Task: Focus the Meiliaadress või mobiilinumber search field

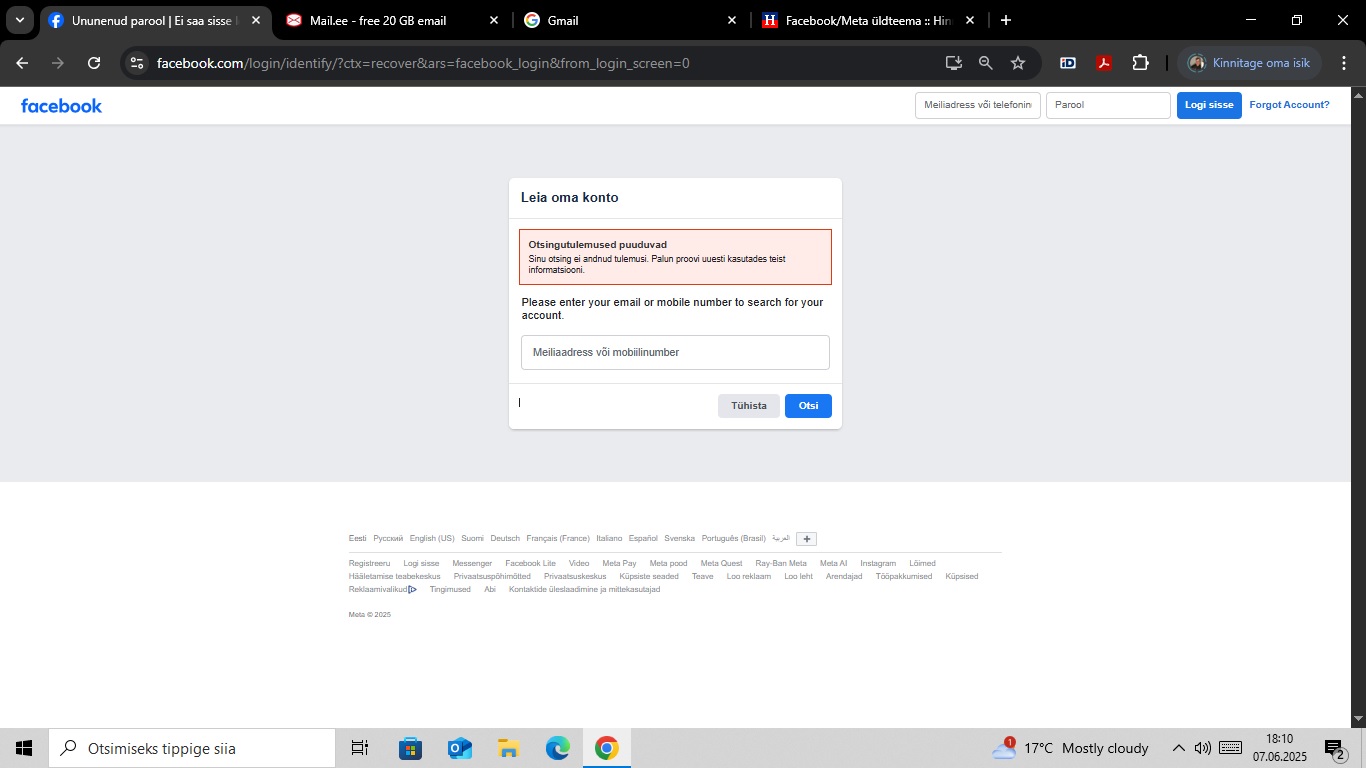Action: click(675, 353)
